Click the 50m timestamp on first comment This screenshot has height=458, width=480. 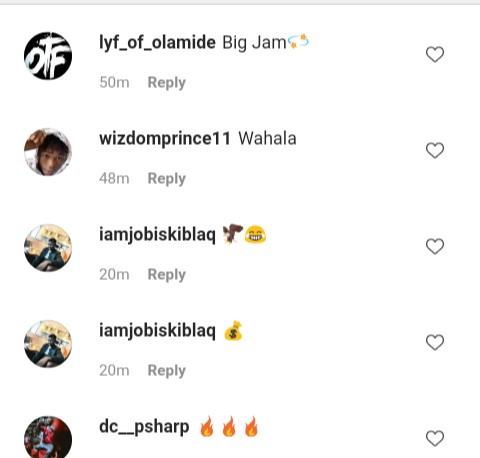tap(114, 82)
